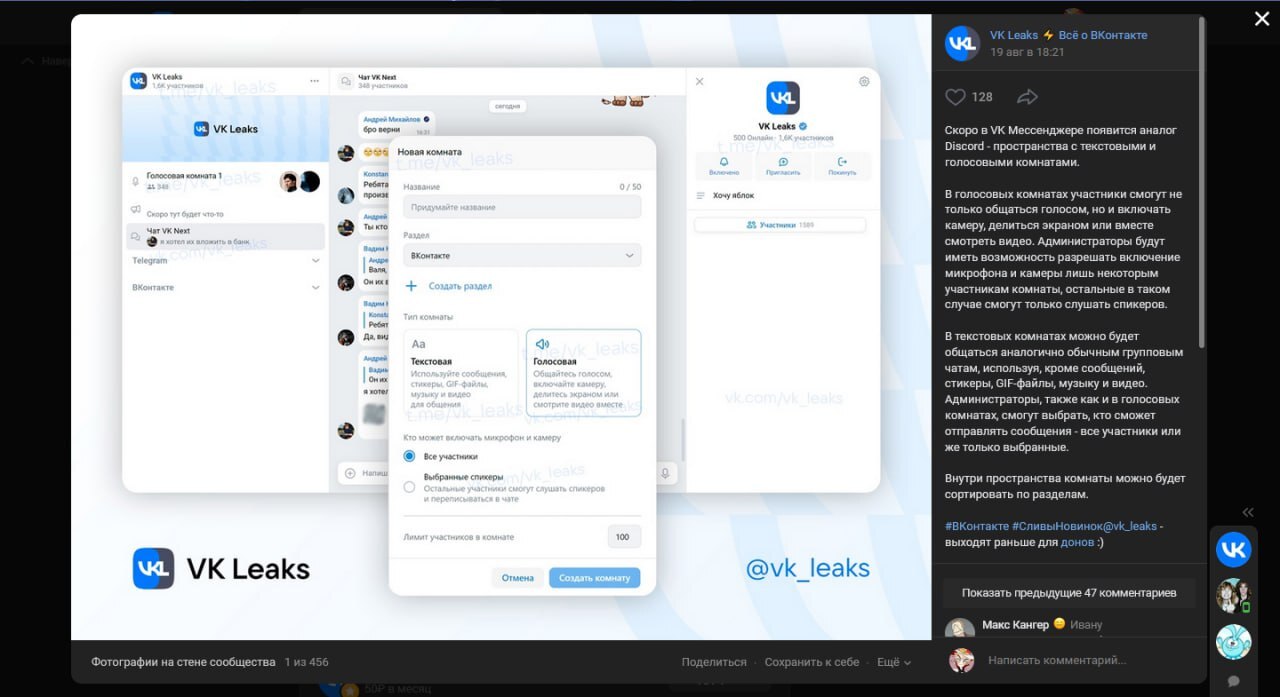The height and width of the screenshot is (697, 1280).
Task: Click the Пригласить button
Action: pos(783,166)
